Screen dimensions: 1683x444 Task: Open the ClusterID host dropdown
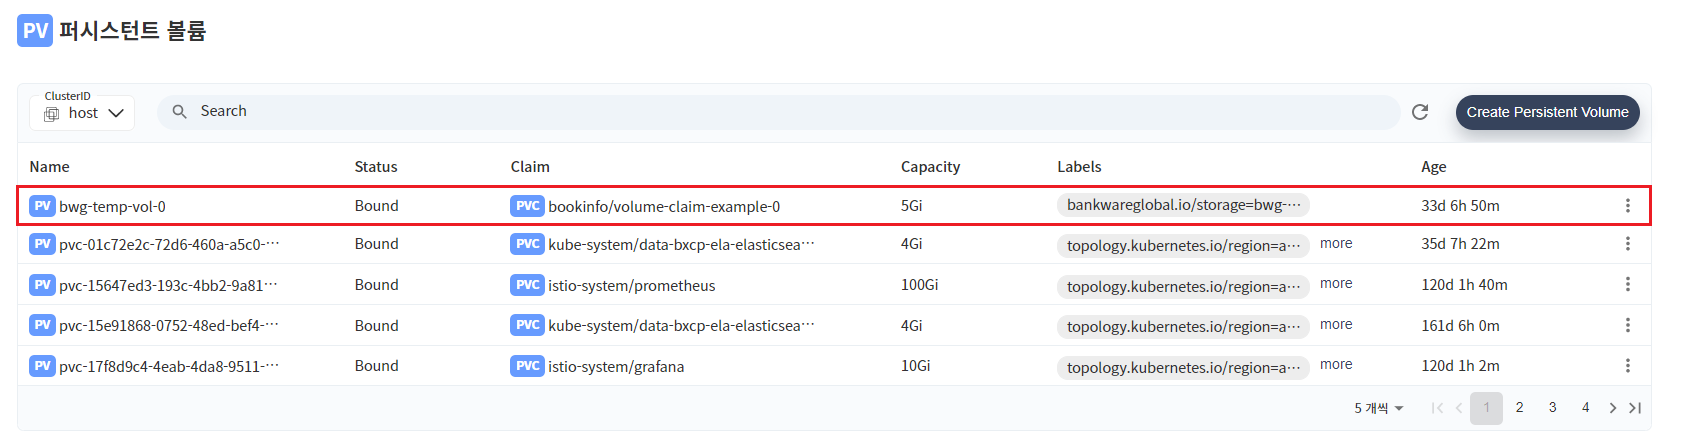click(82, 113)
